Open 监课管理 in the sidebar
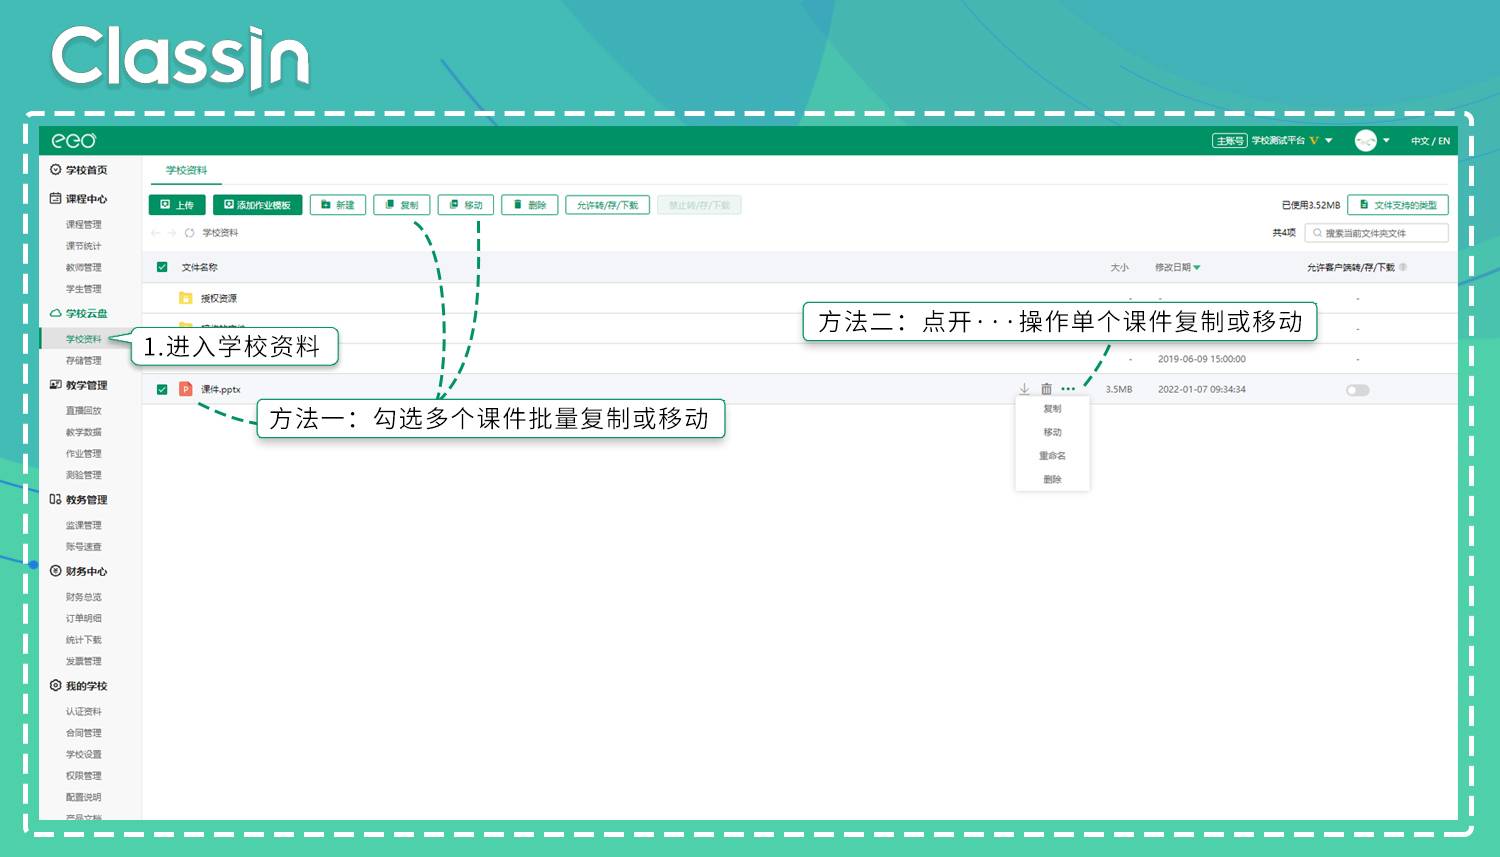This screenshot has height=857, width=1500. coord(84,526)
